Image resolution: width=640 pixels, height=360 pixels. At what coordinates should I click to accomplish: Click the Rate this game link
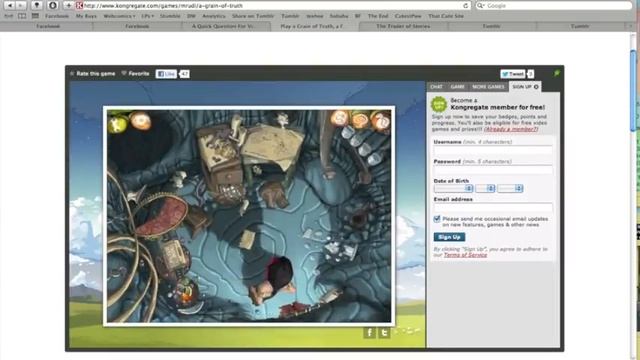(x=96, y=73)
